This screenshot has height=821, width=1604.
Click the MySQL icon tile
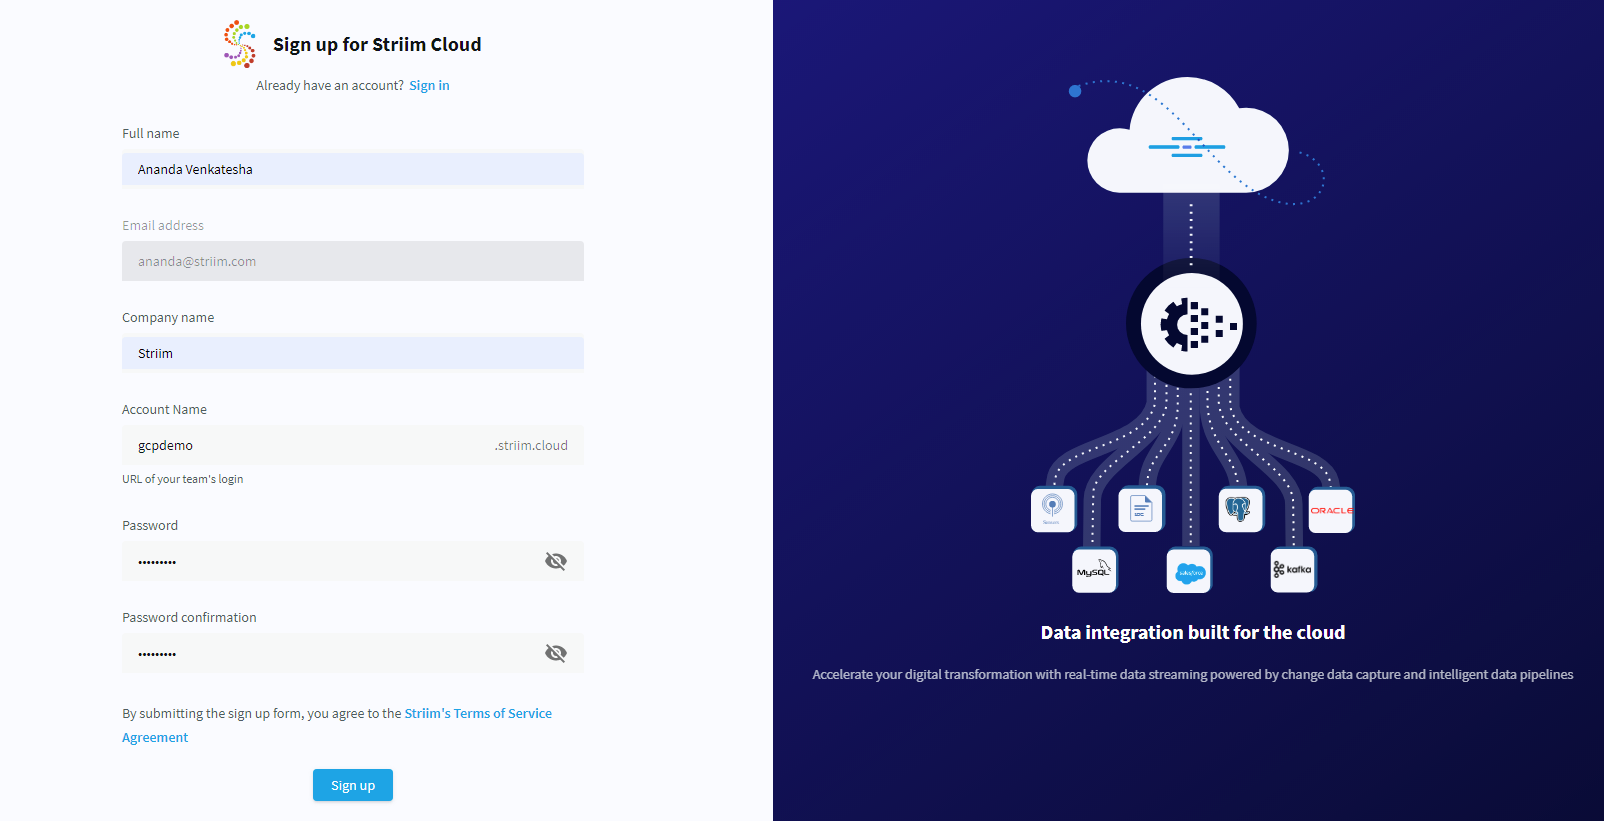coord(1093,571)
